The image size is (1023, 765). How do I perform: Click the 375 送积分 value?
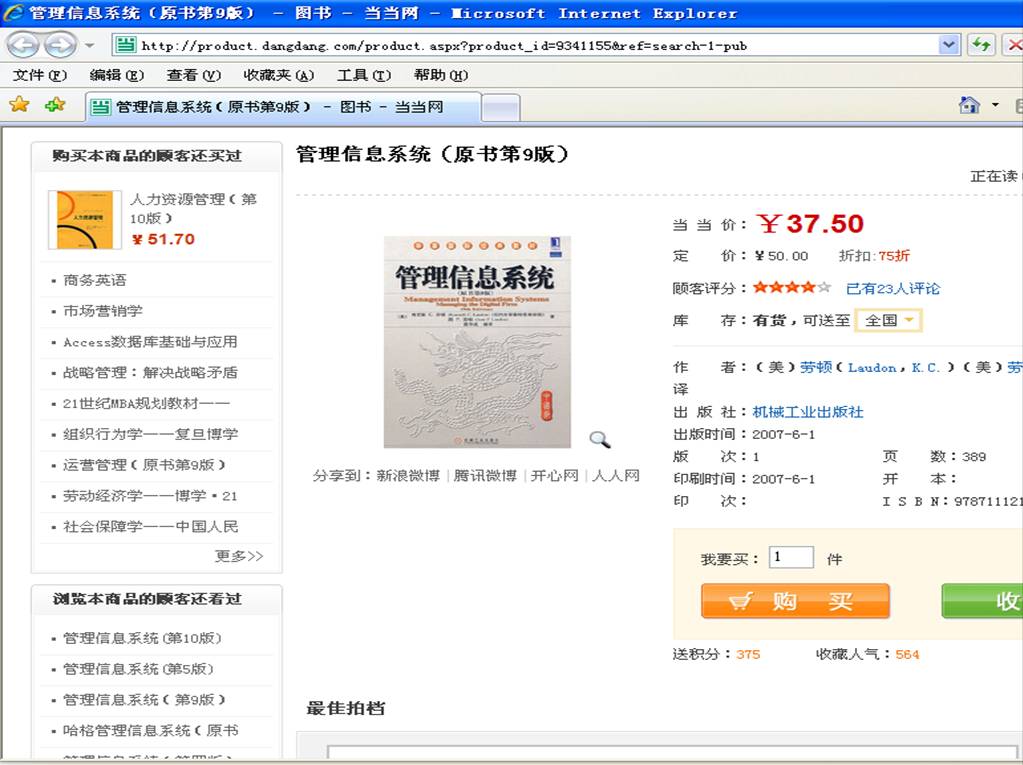(x=748, y=654)
